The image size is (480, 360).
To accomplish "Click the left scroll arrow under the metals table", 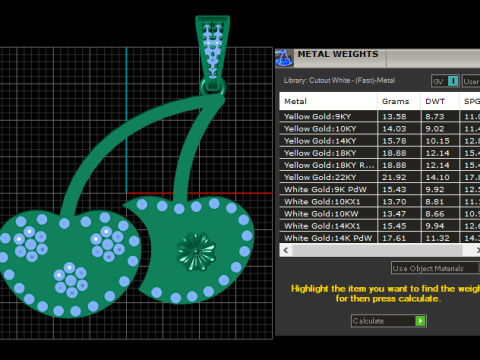I will (x=286, y=250).
